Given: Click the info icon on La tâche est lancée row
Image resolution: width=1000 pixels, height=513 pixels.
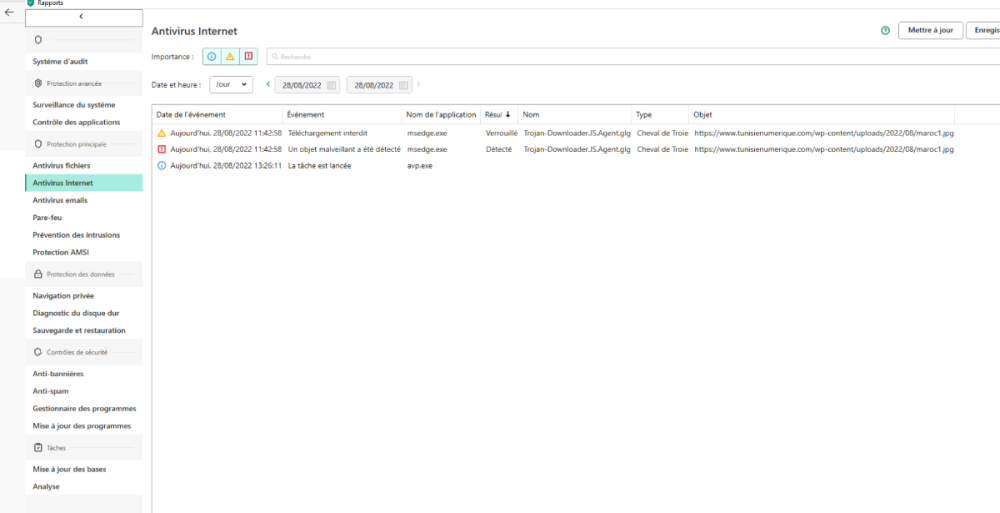Looking at the screenshot, I should (161, 166).
